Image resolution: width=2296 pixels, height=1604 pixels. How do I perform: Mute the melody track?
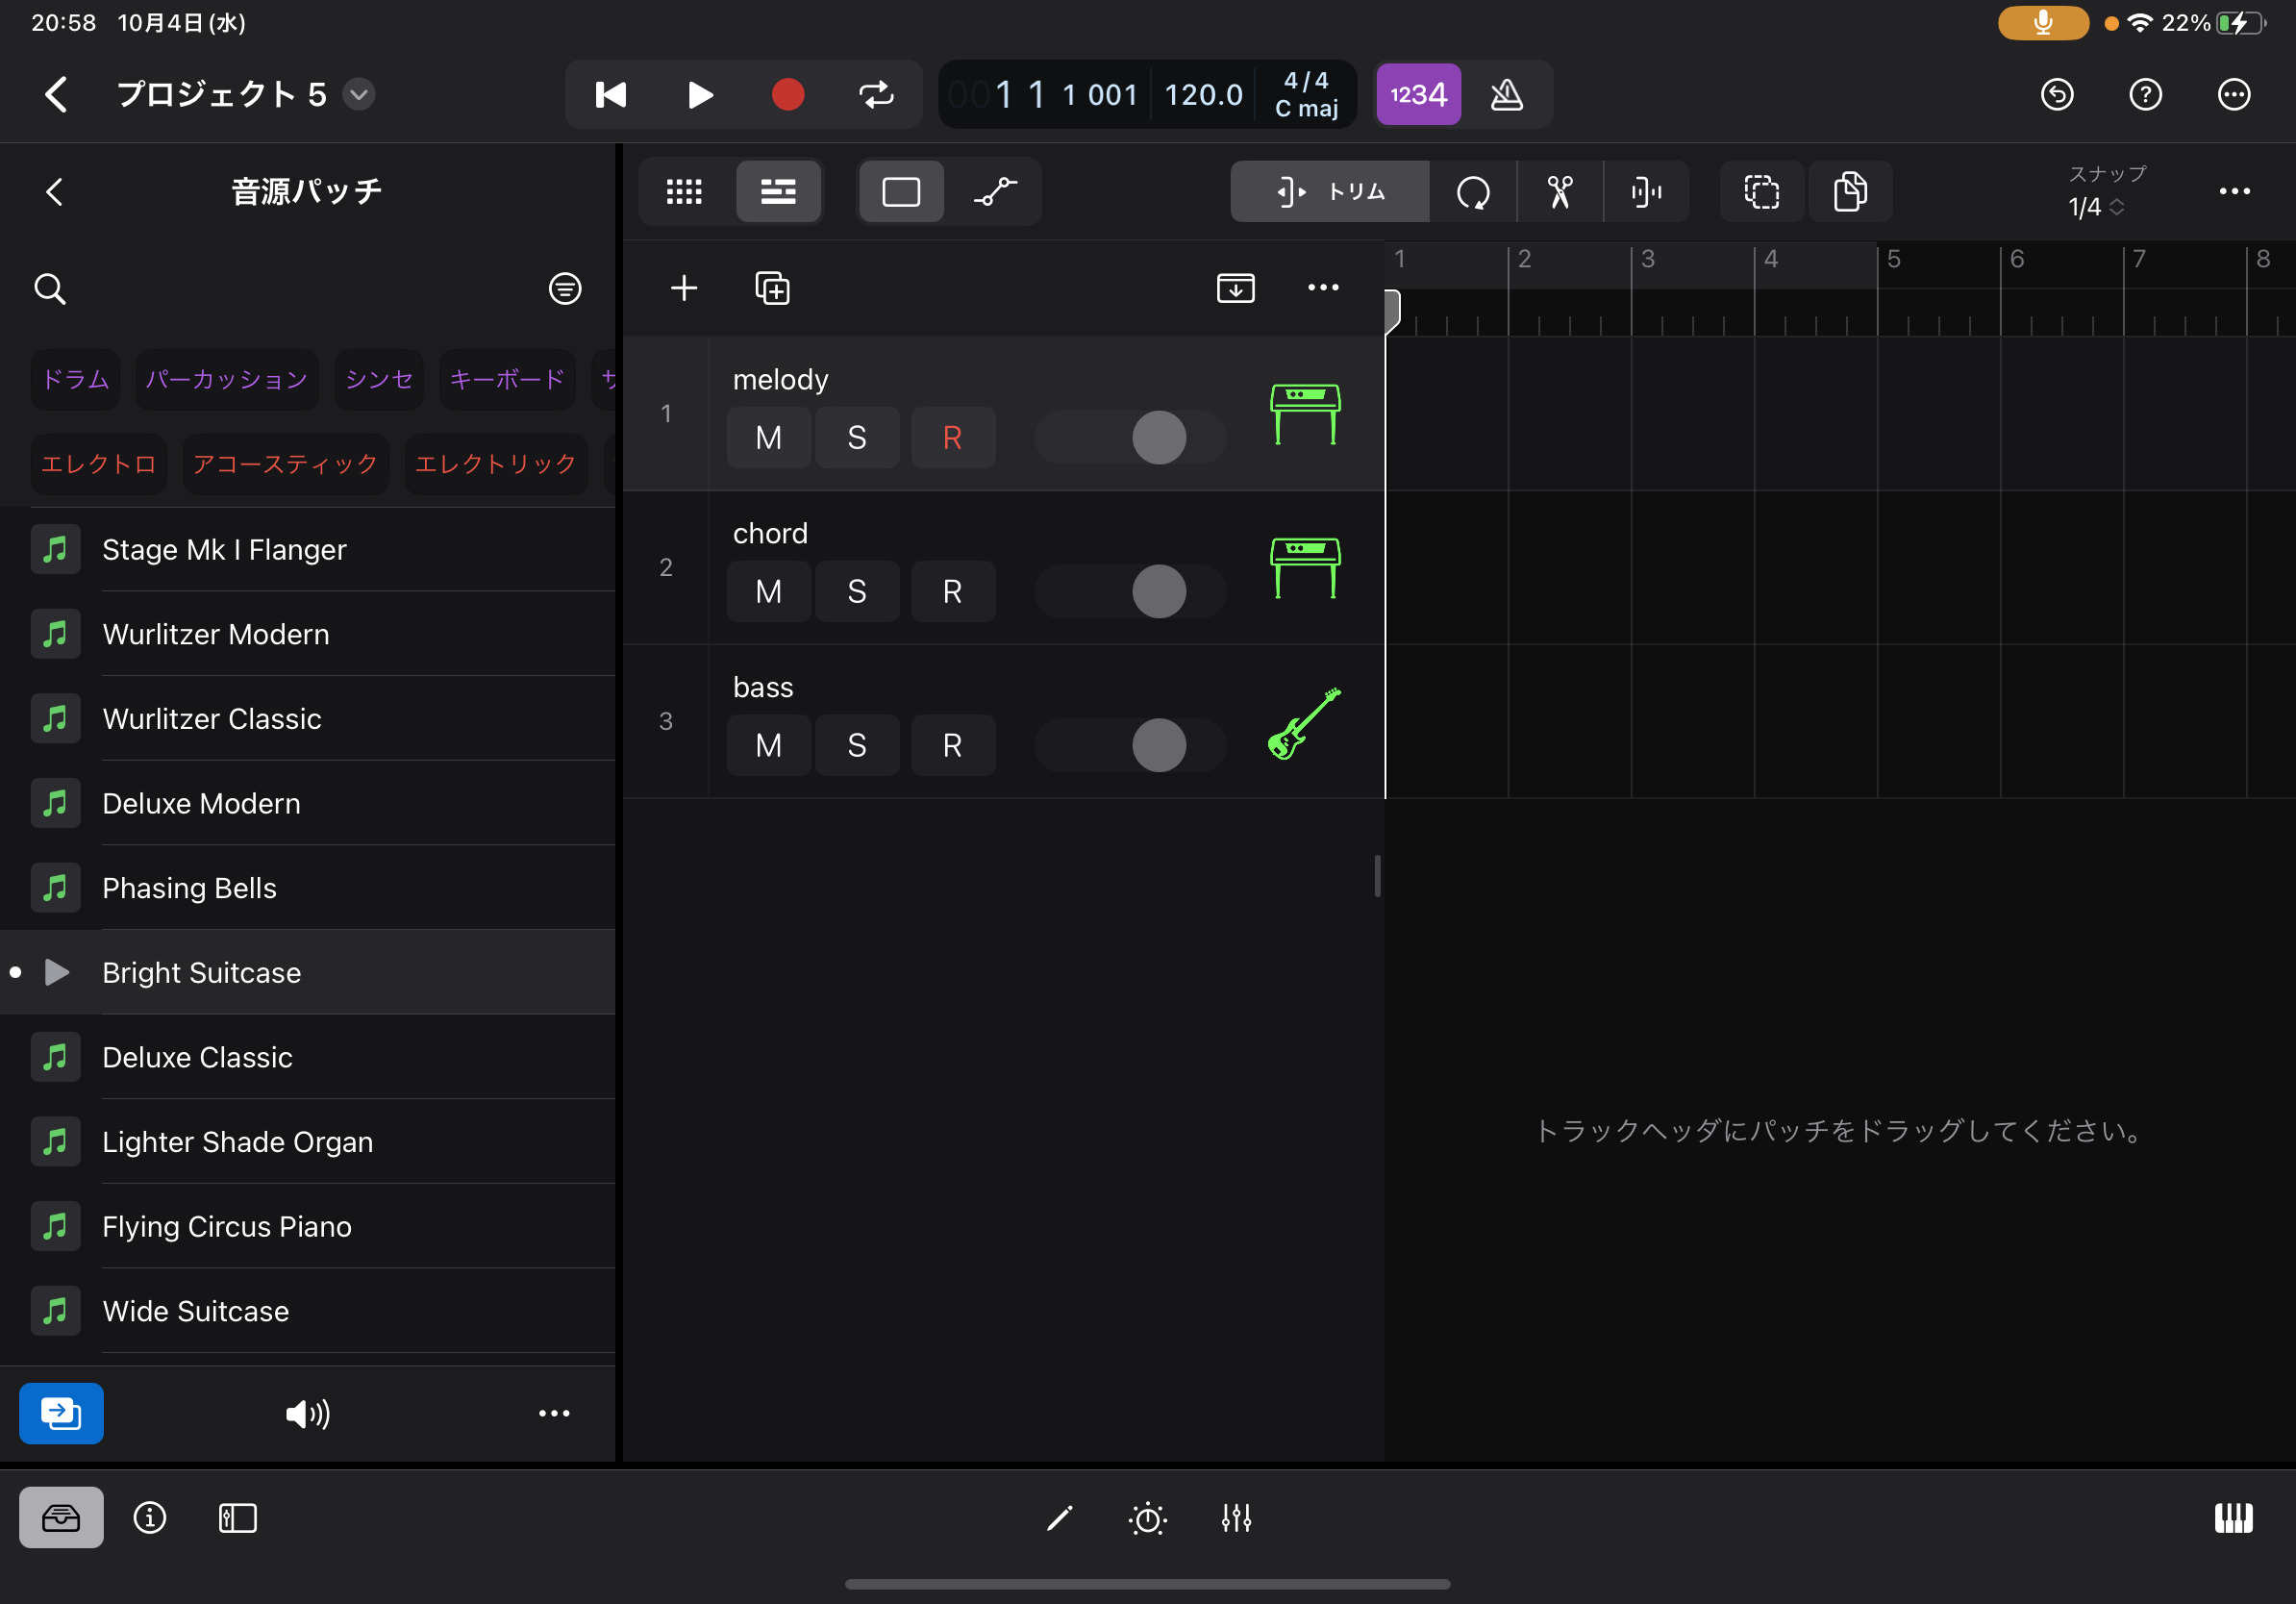pyautogui.click(x=769, y=438)
